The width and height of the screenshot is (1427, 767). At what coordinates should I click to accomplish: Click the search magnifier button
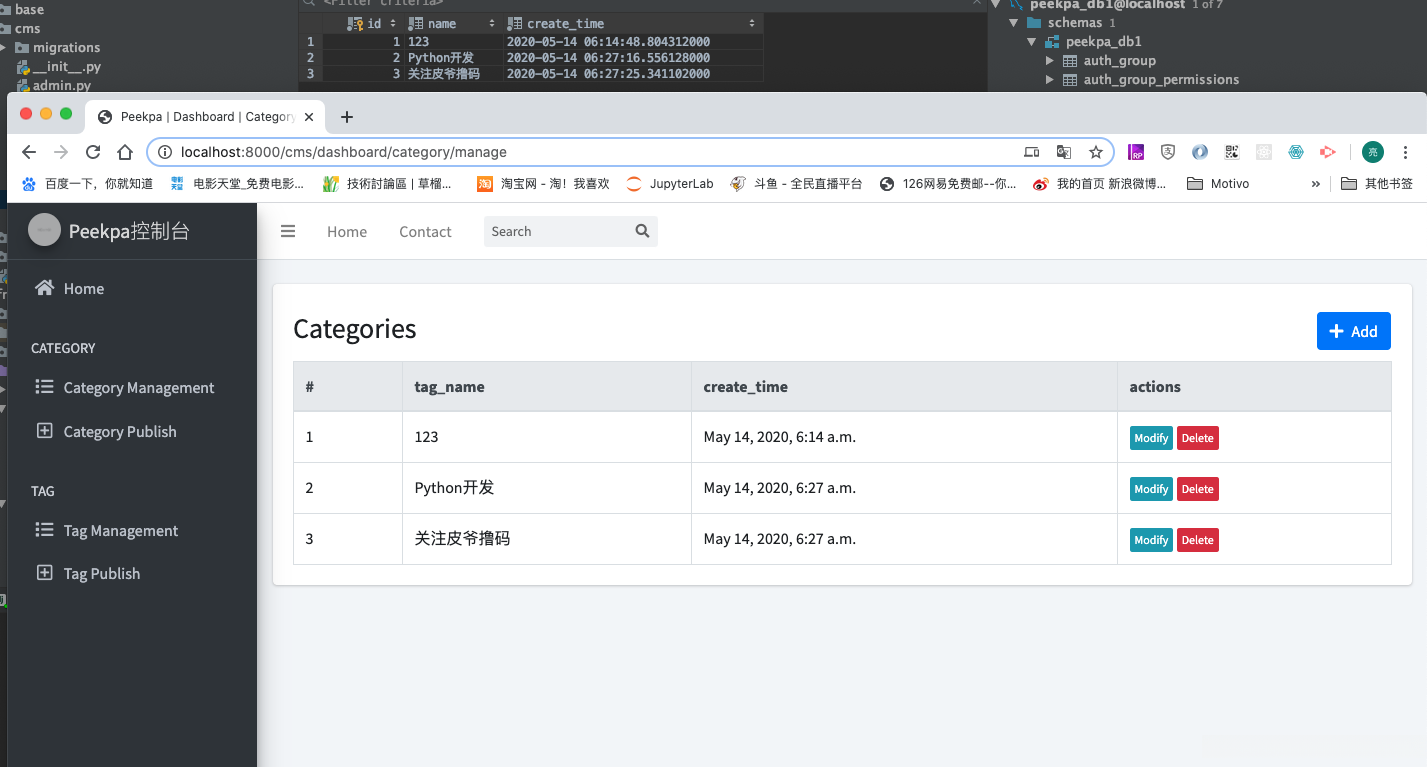click(x=642, y=231)
